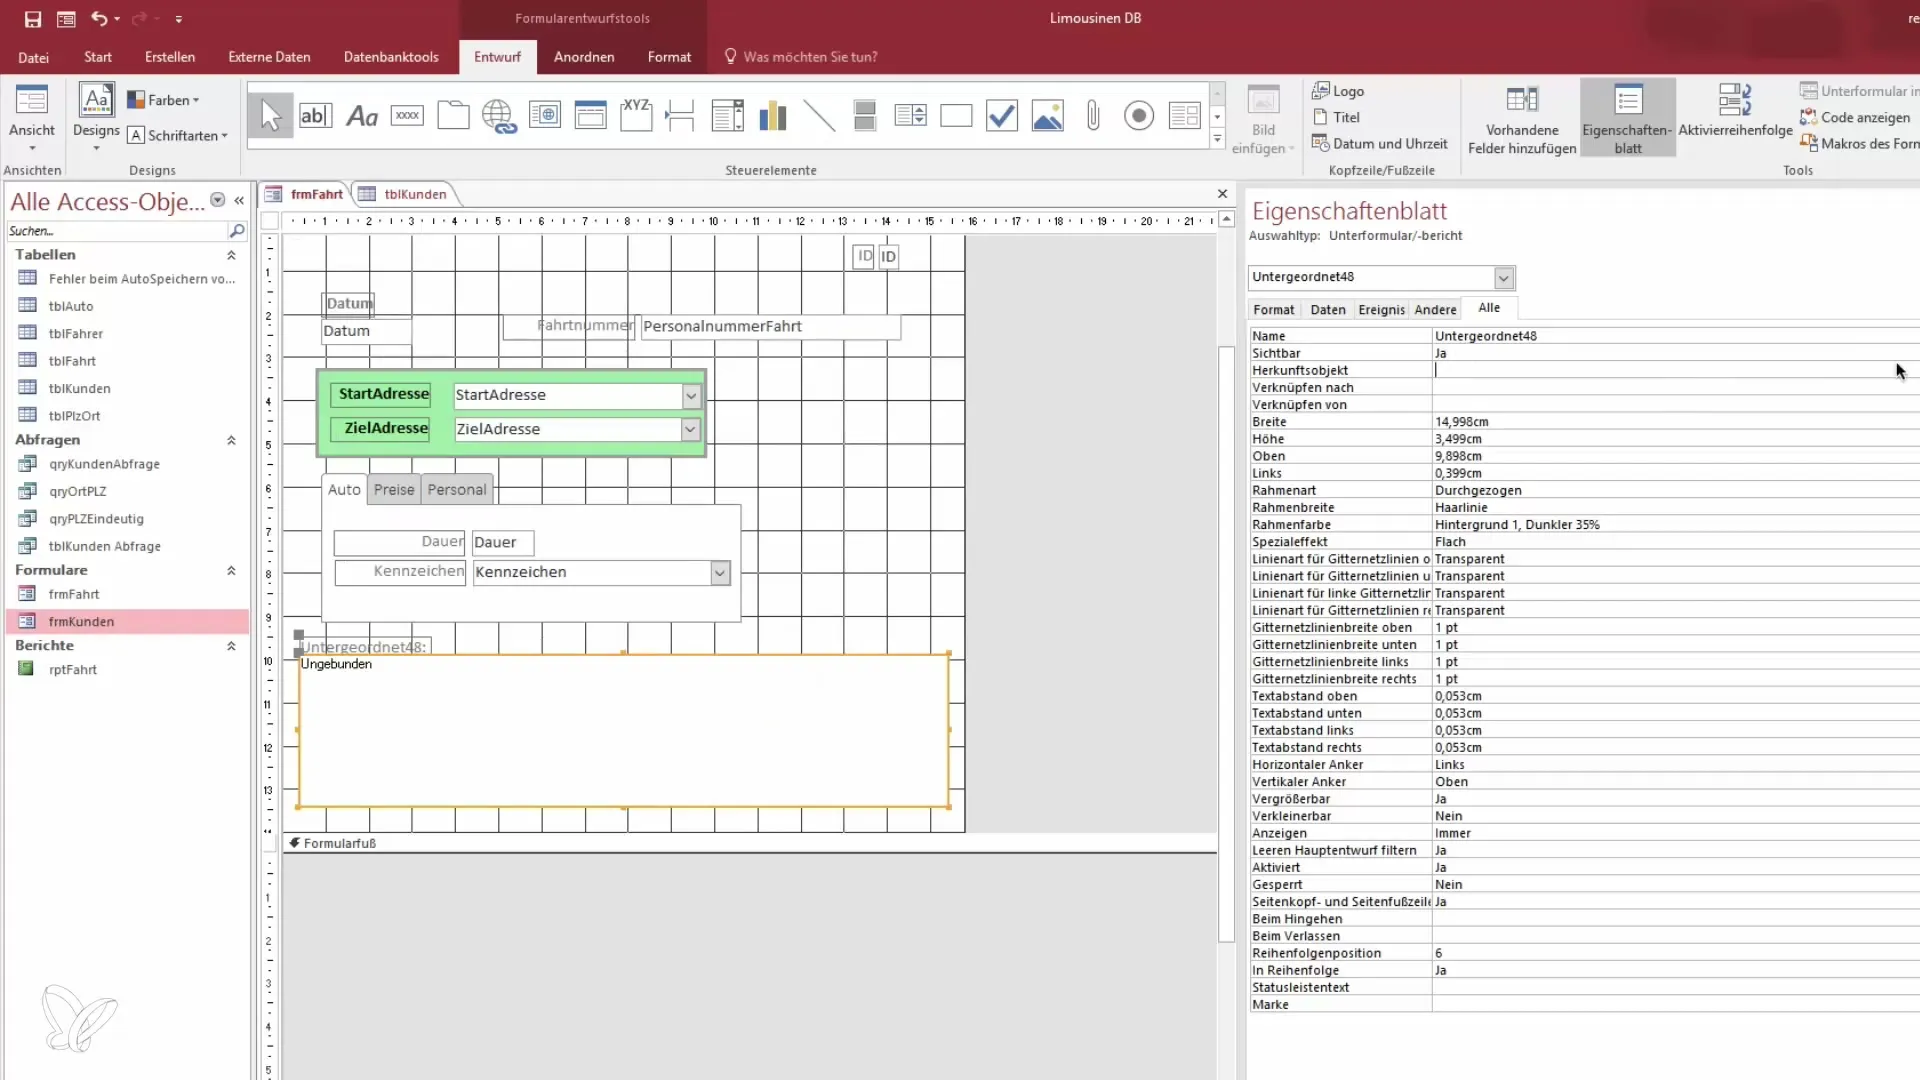Click the Save icon in quick access toolbar
Image resolution: width=1920 pixels, height=1080 pixels.
[33, 19]
